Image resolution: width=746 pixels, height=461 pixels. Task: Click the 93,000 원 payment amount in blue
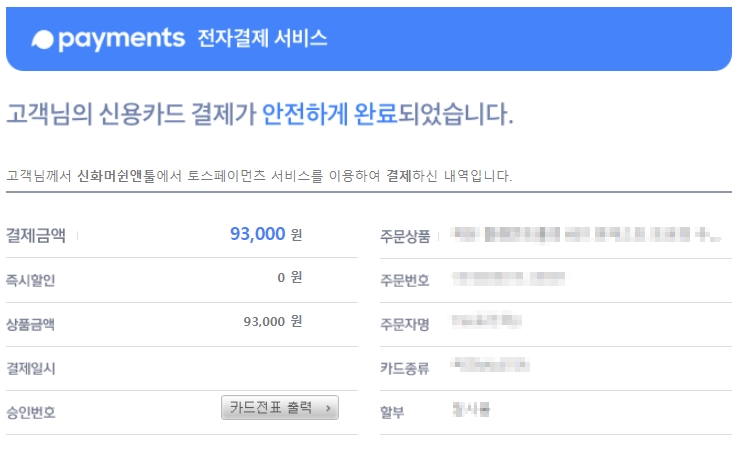pos(266,234)
